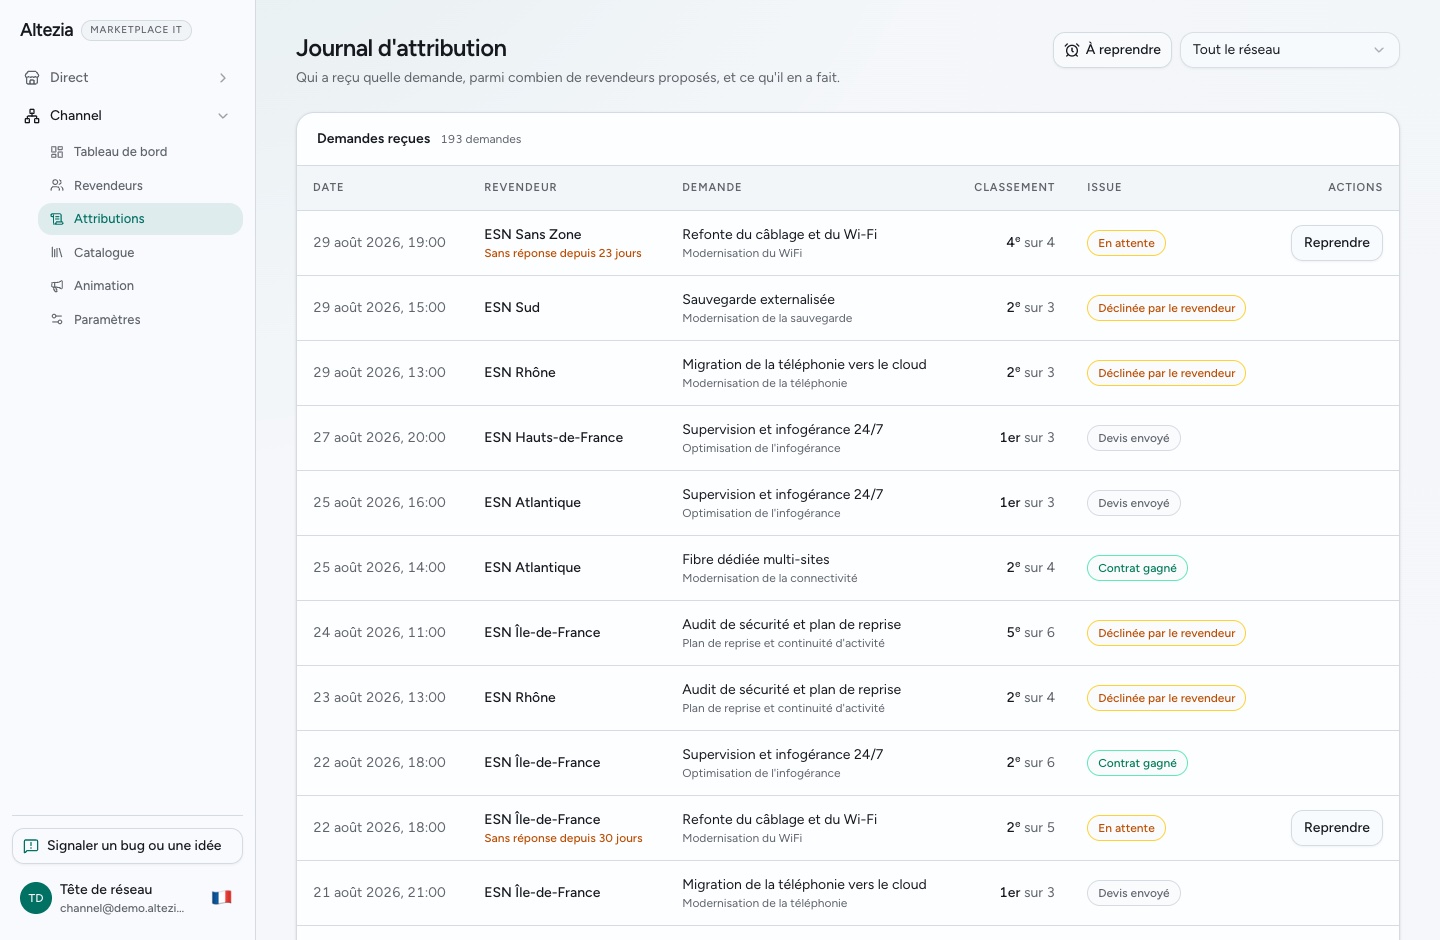
Task: Open the Catalogue menu item
Action: [x=140, y=253]
